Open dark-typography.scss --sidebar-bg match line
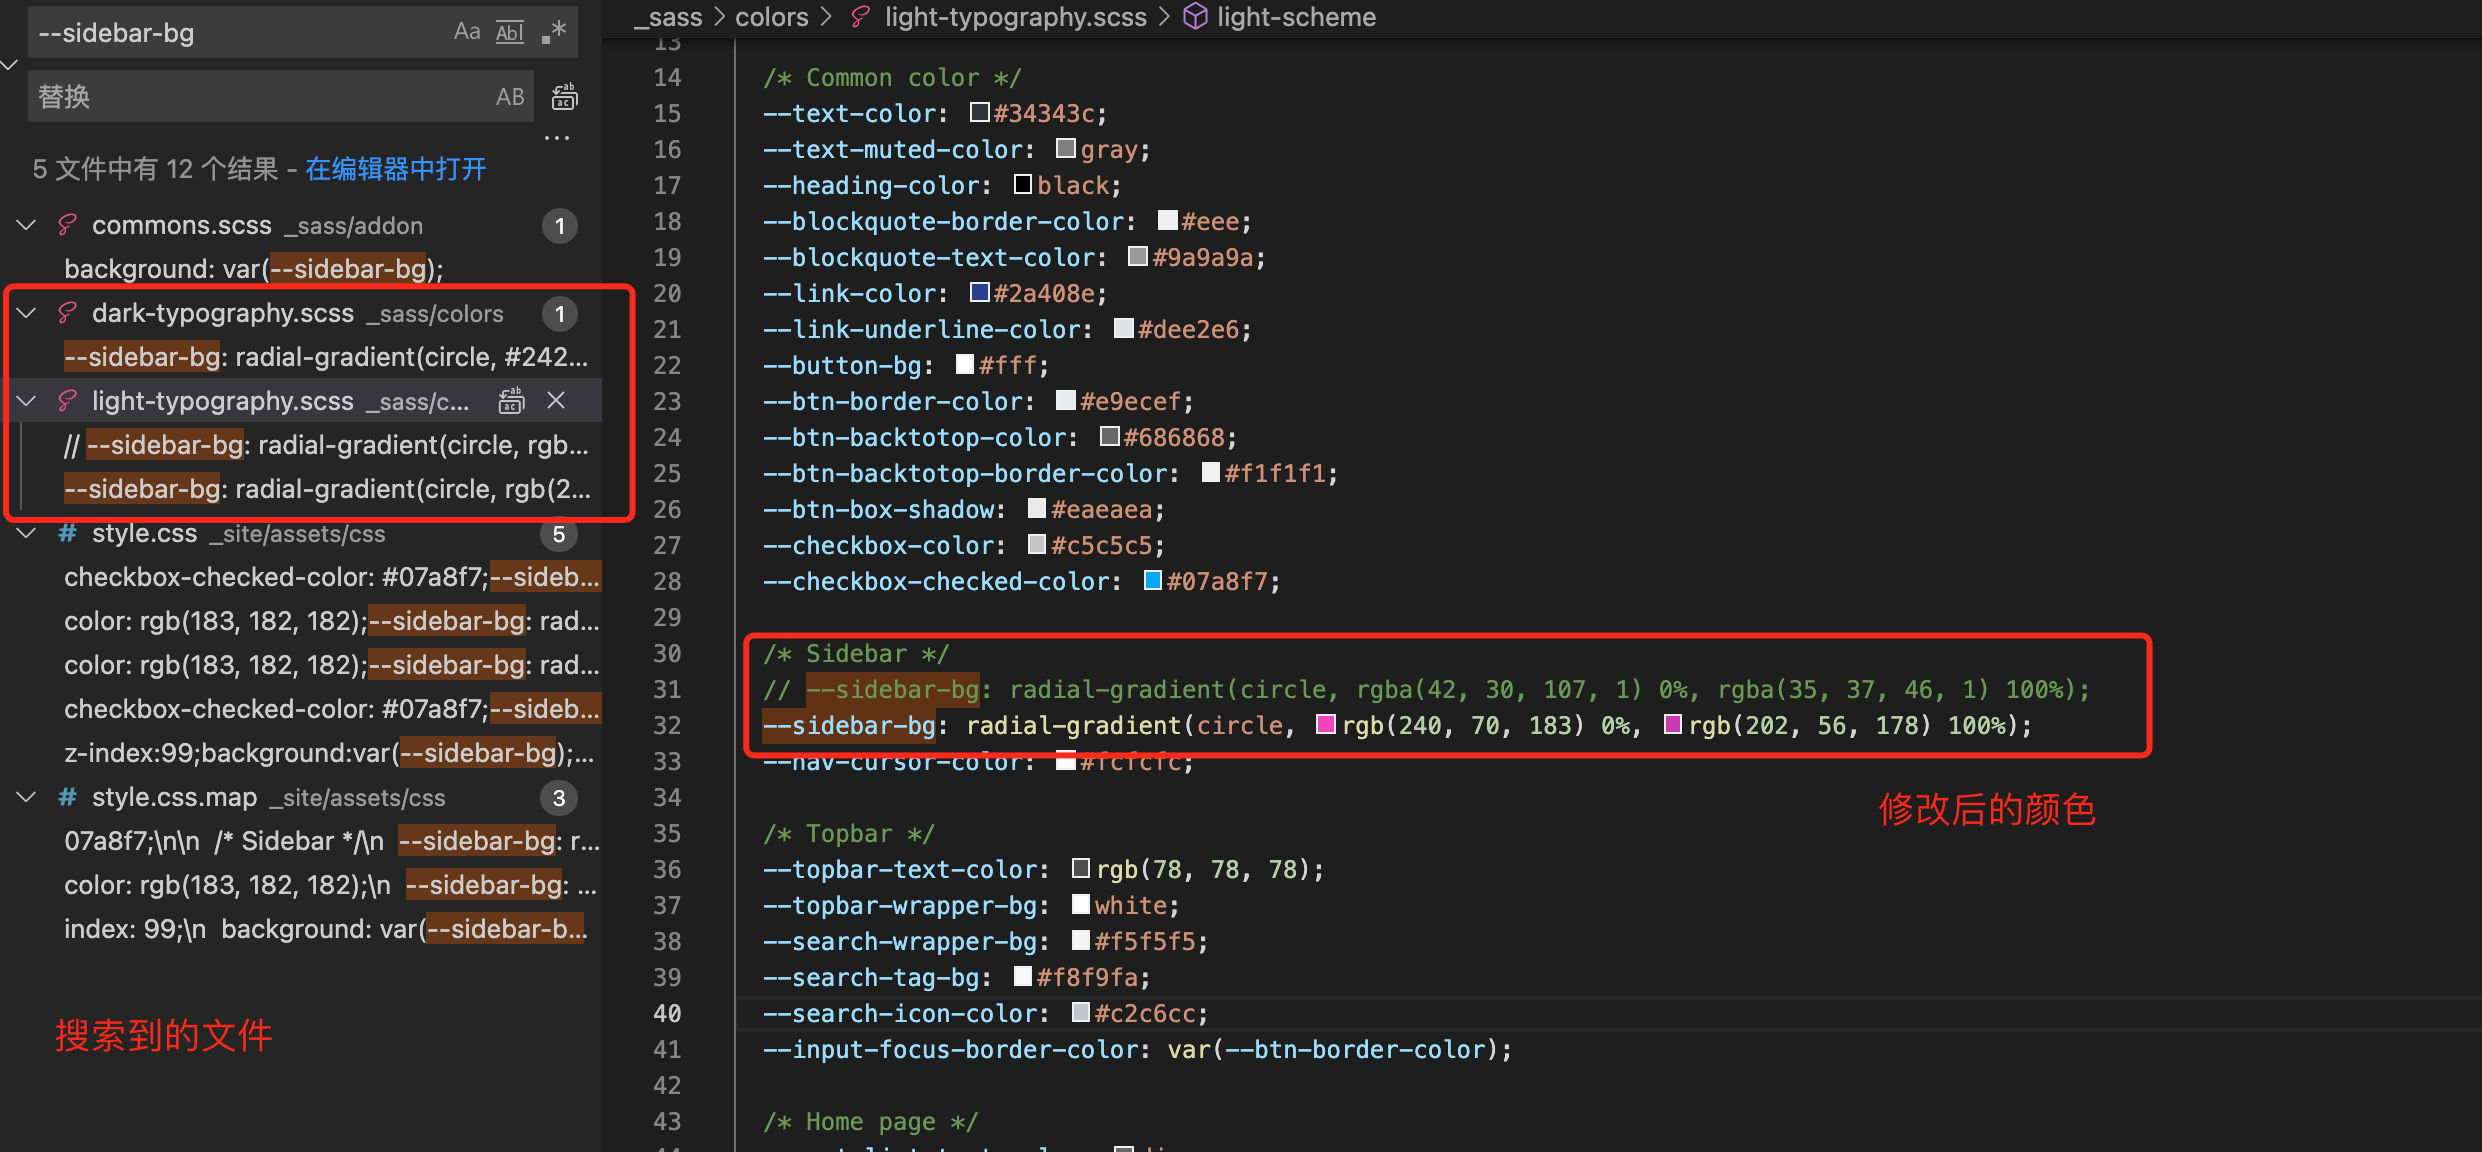Viewport: 2482px width, 1152px height. coord(326,357)
